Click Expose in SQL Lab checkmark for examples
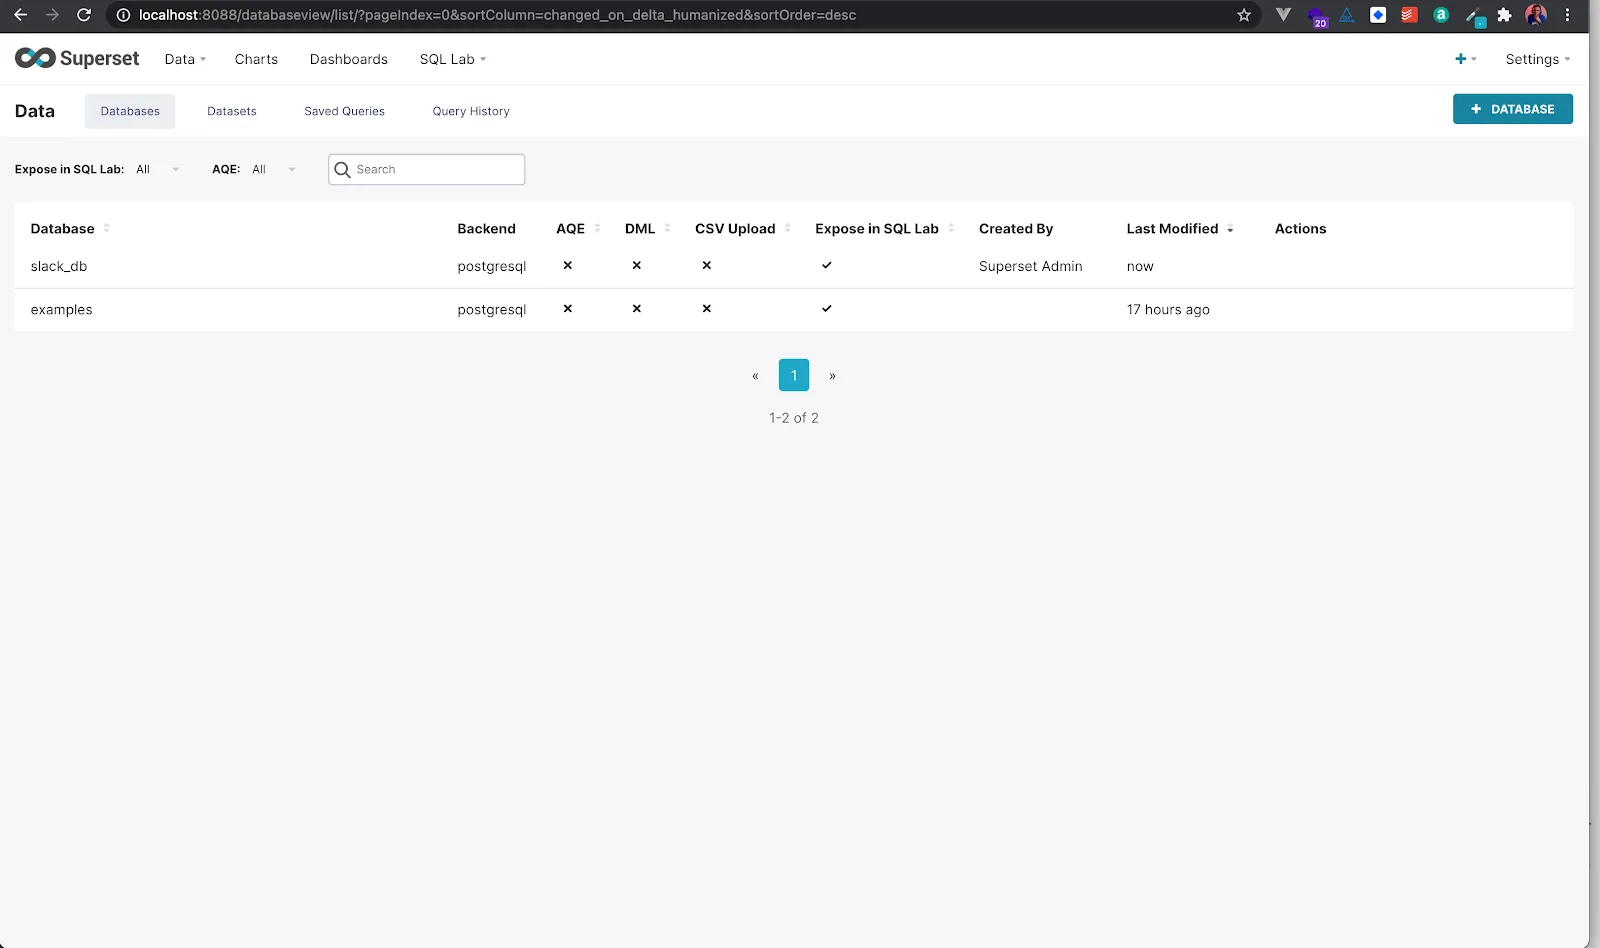The image size is (1600, 948). 827,308
